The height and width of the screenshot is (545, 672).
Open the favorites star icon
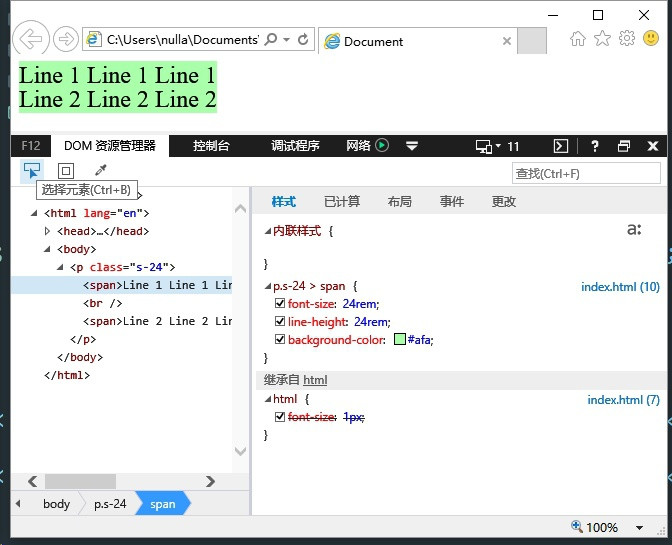coord(602,39)
